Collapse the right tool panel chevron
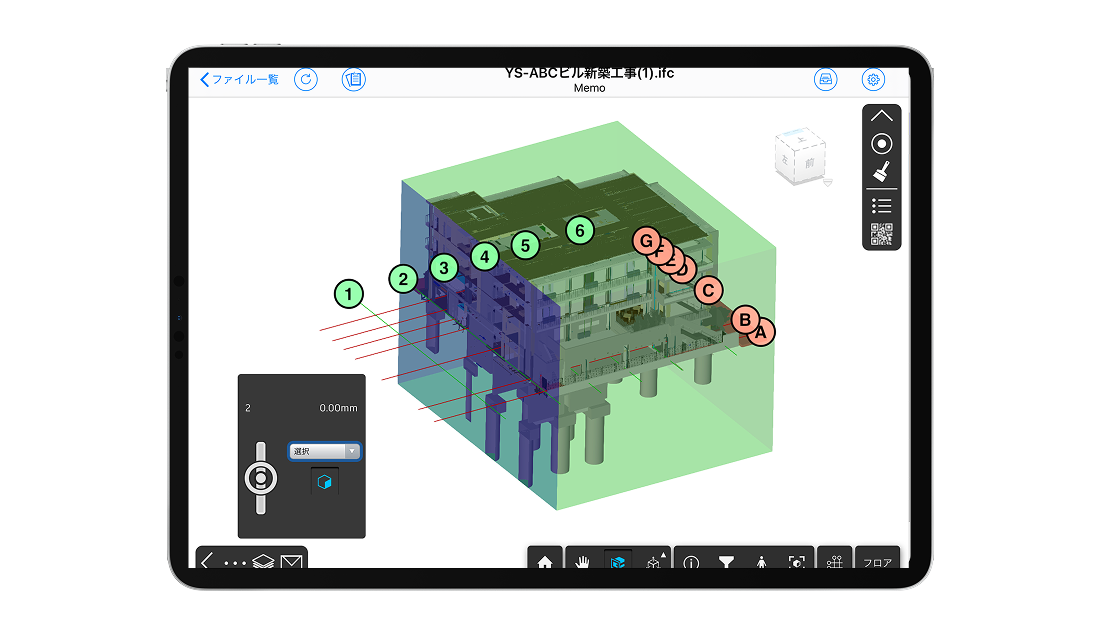Screen dimensions: 1100x641 click(881, 116)
